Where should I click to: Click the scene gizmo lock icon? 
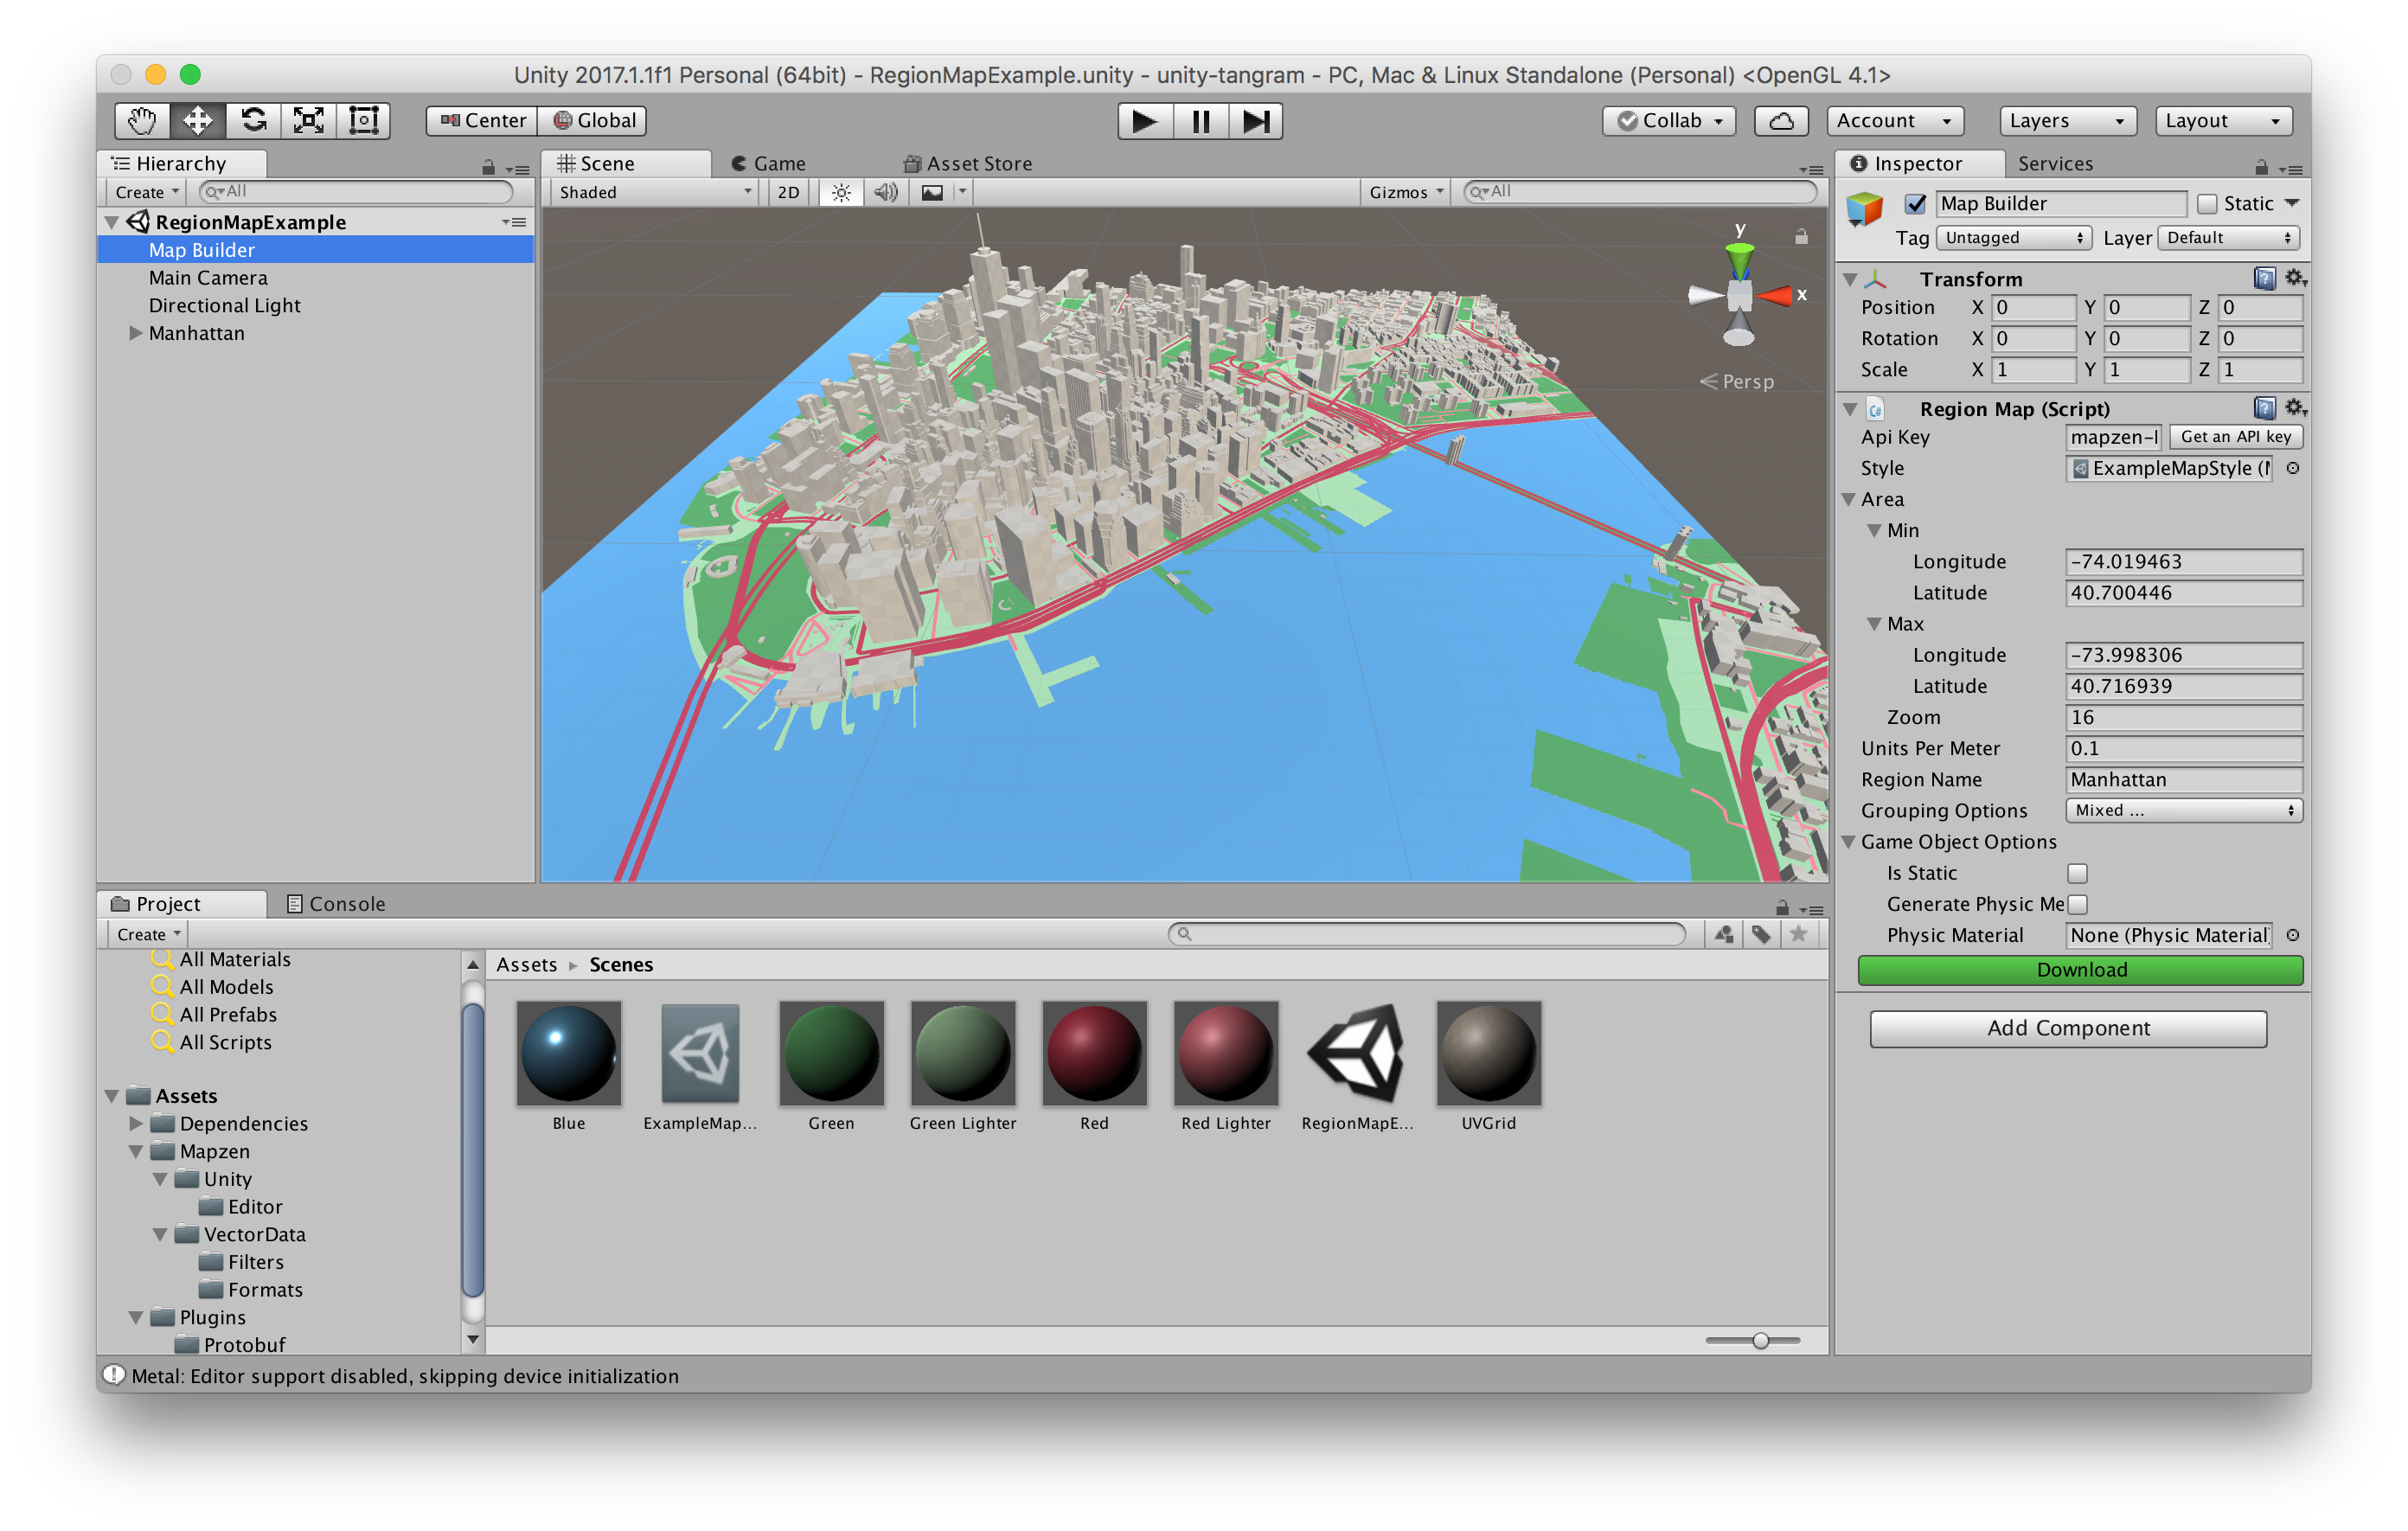point(1801,237)
